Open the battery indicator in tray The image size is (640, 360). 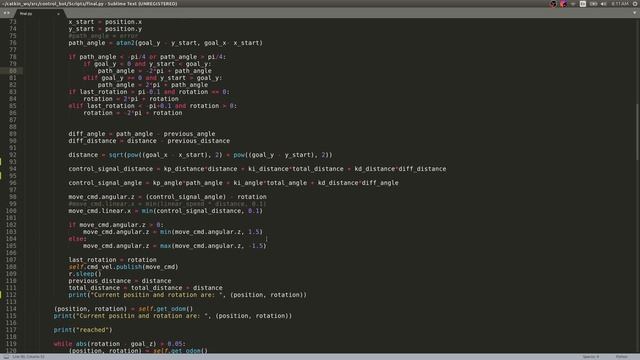[x=593, y=4]
